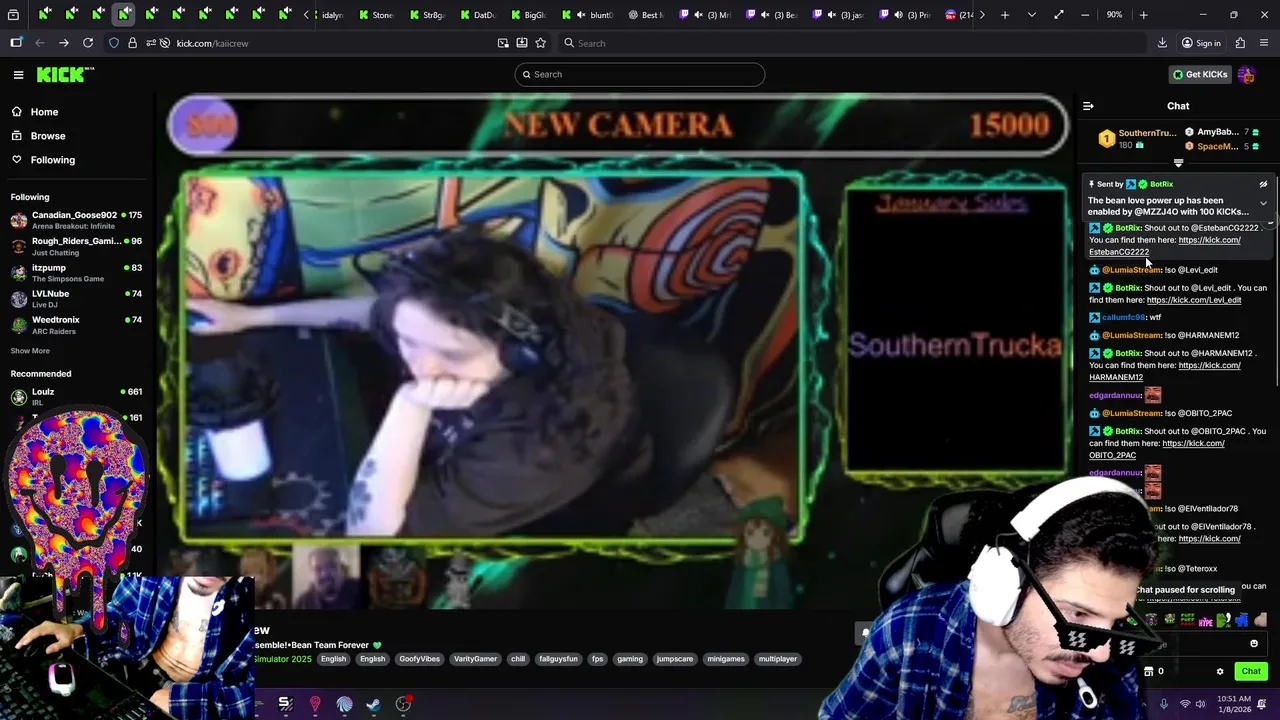The height and width of the screenshot is (720, 1280).
Task: Reload the page
Action: pos(88,43)
